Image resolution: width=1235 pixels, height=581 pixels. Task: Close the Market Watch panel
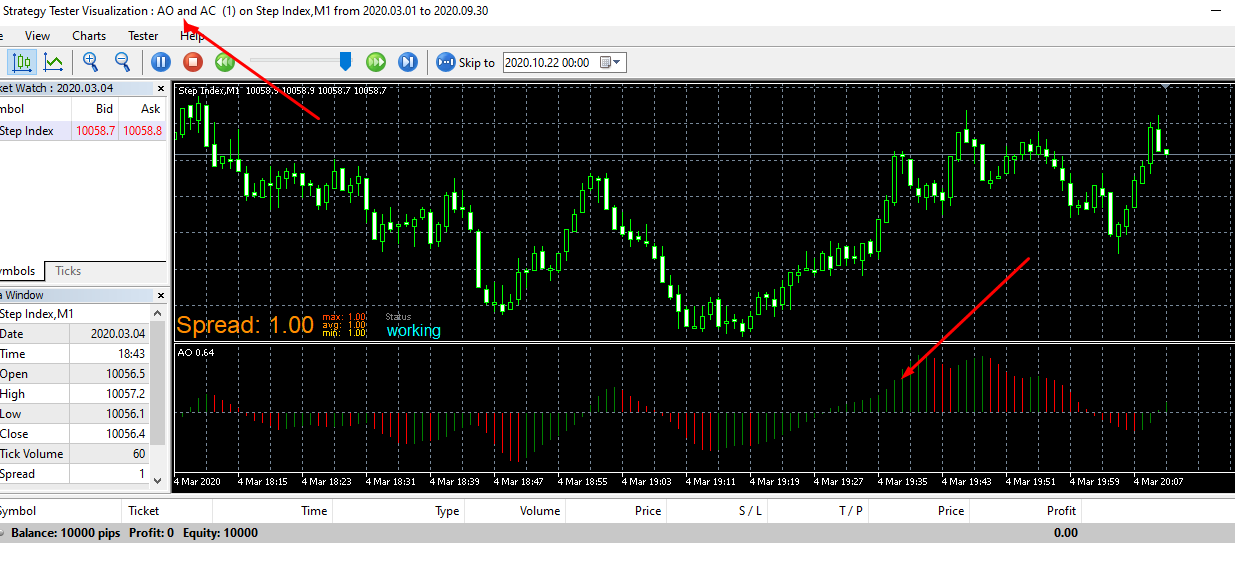click(x=160, y=88)
